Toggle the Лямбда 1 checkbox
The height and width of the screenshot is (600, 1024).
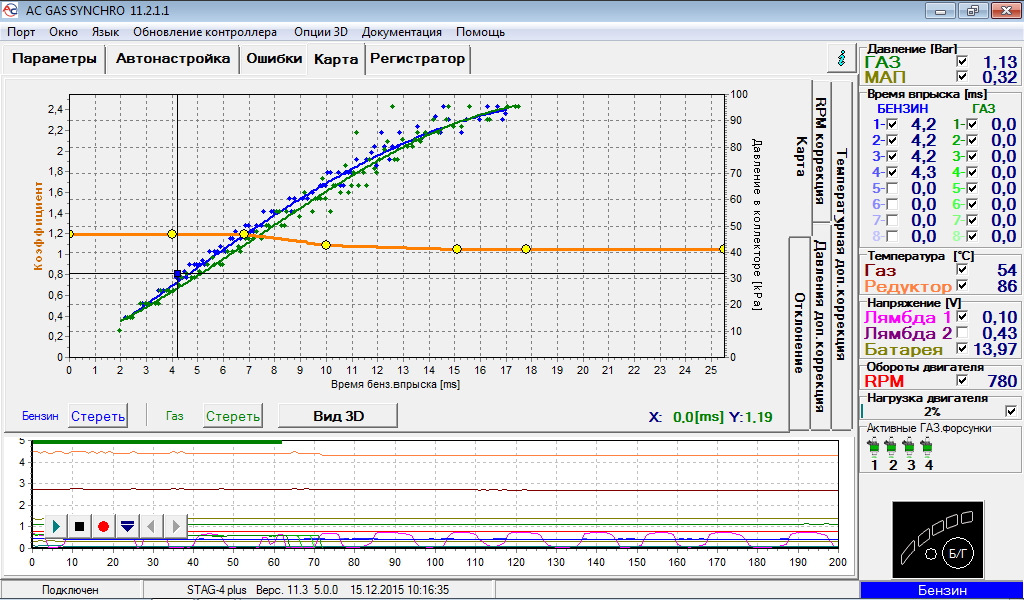961,316
